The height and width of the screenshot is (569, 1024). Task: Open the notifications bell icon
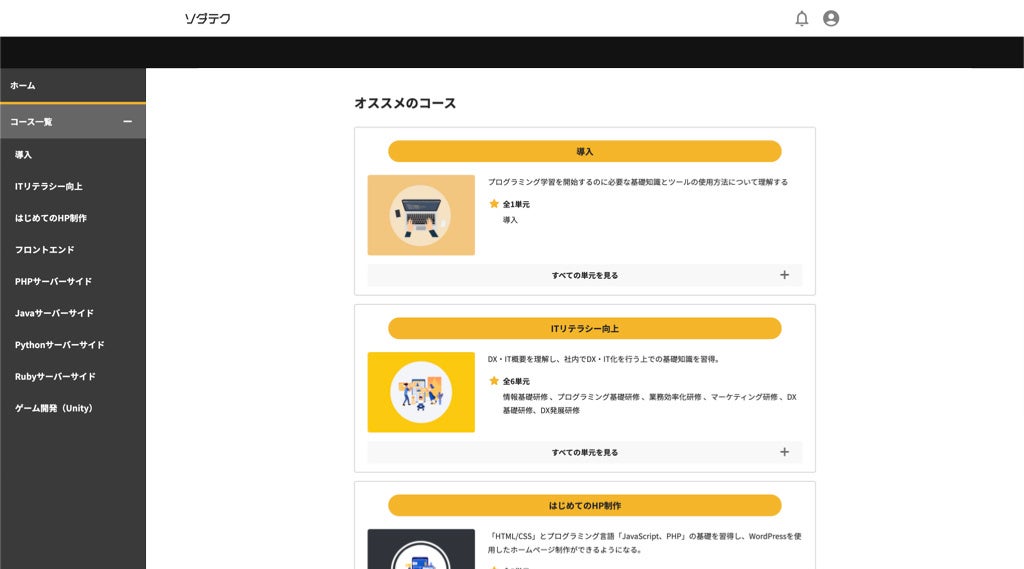pyautogui.click(x=801, y=18)
